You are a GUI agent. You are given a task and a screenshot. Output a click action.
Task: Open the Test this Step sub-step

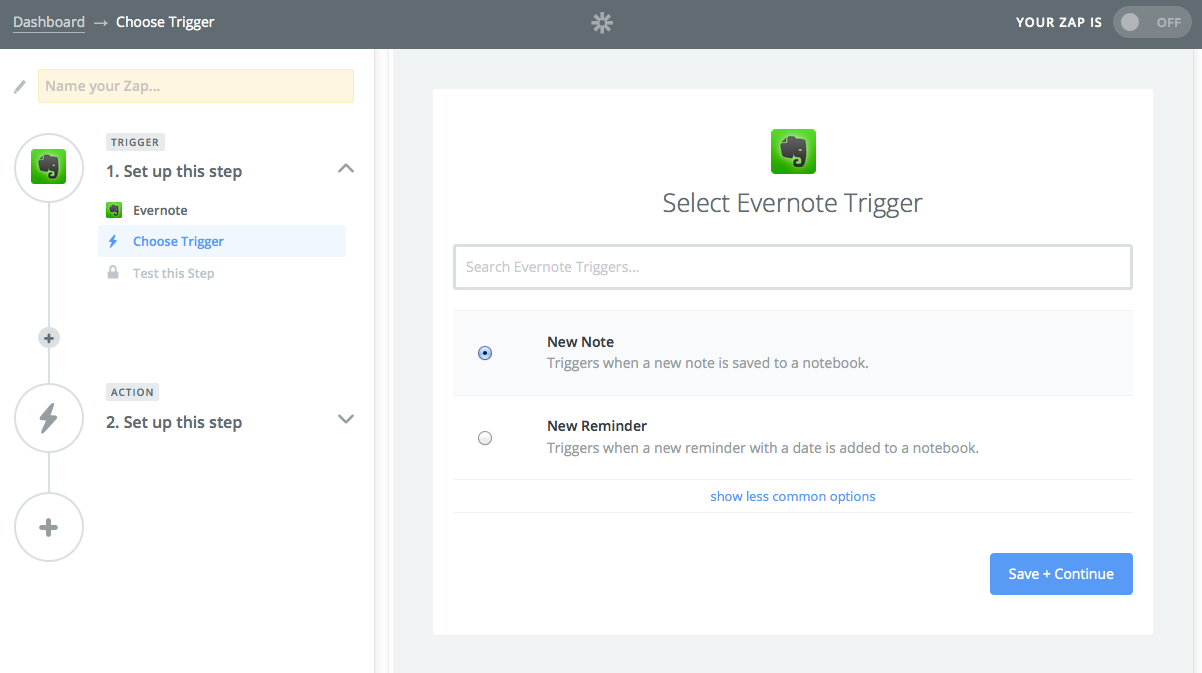point(173,273)
